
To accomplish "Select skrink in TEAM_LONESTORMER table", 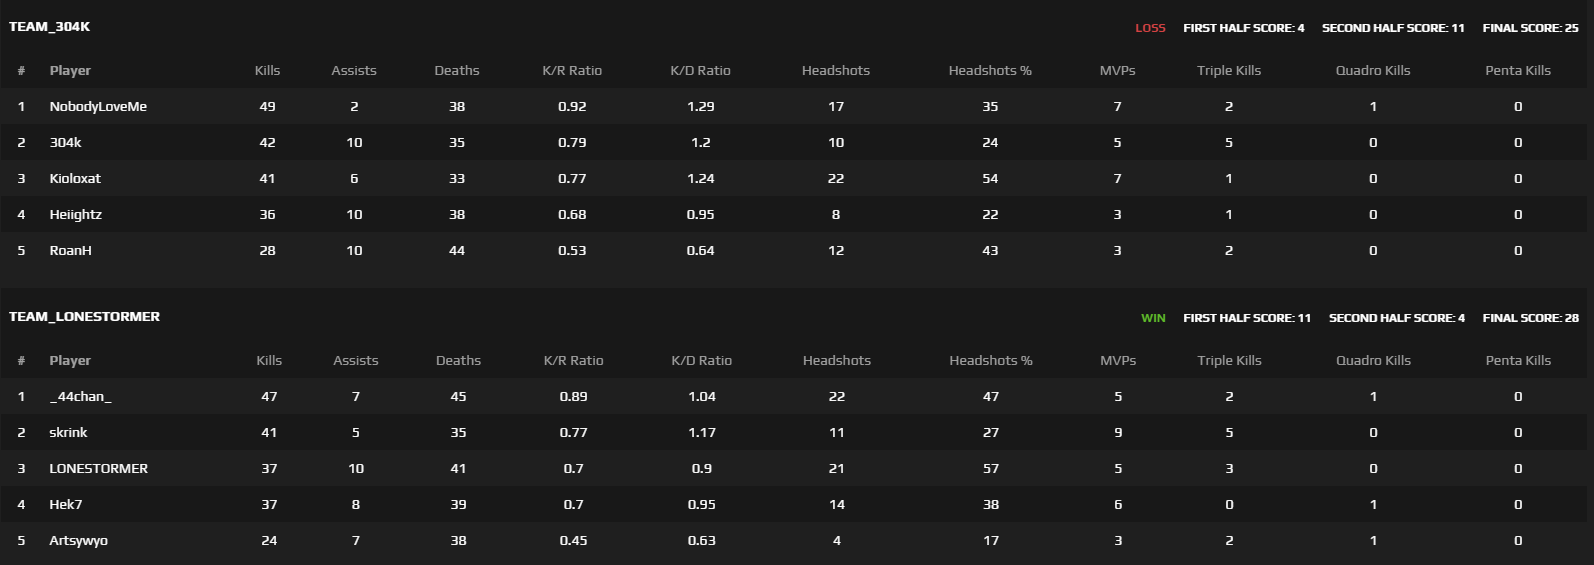I will [68, 433].
